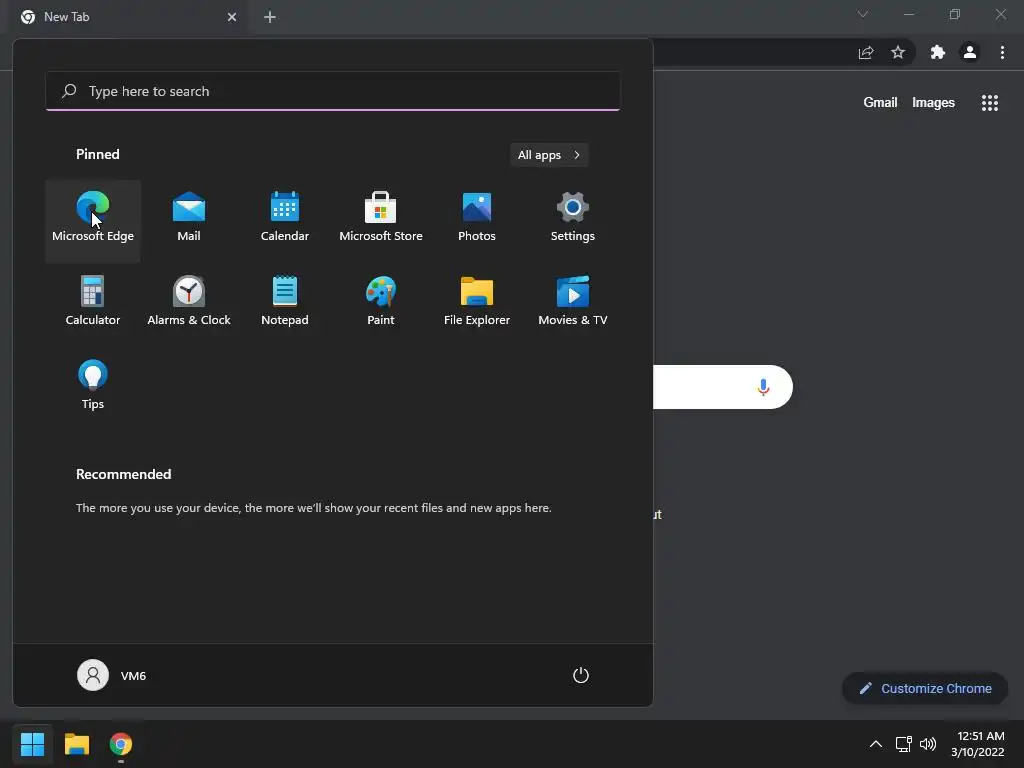Open the clock and date flyout
Image resolution: width=1024 pixels, height=768 pixels.
978,744
